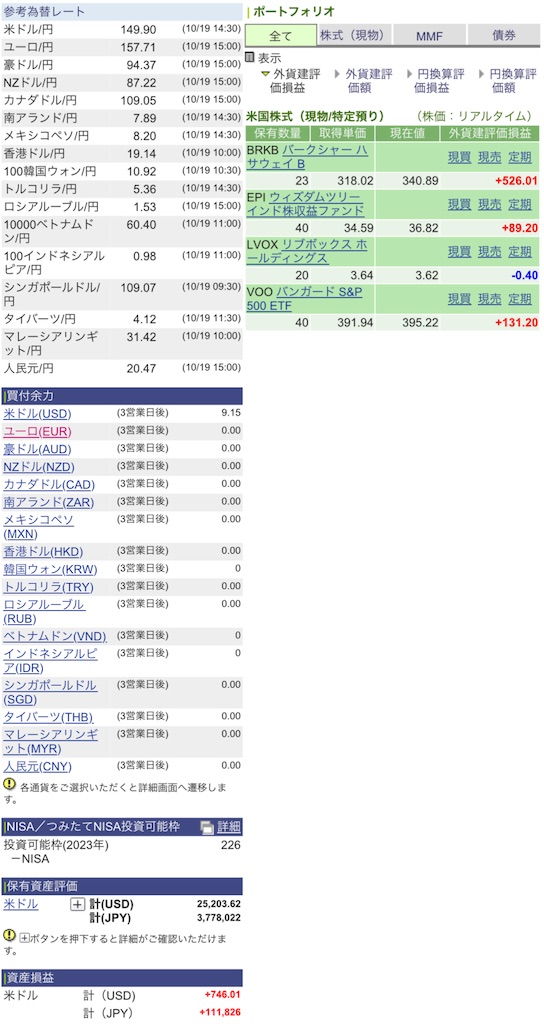
Task: Select 外貨建評価額 display option
Action: tap(364, 80)
